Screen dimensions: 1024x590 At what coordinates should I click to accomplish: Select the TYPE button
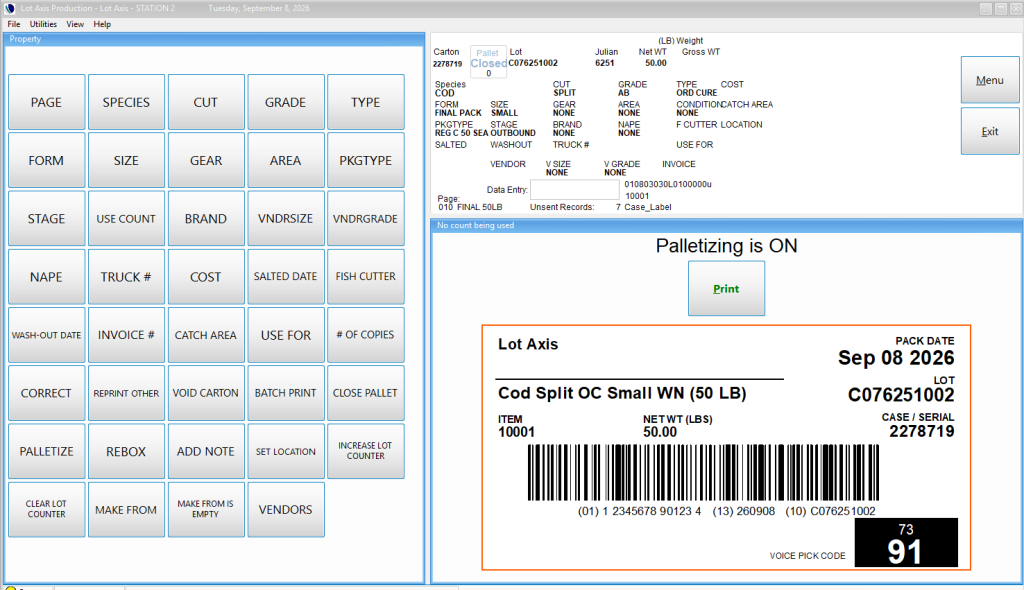tap(366, 102)
